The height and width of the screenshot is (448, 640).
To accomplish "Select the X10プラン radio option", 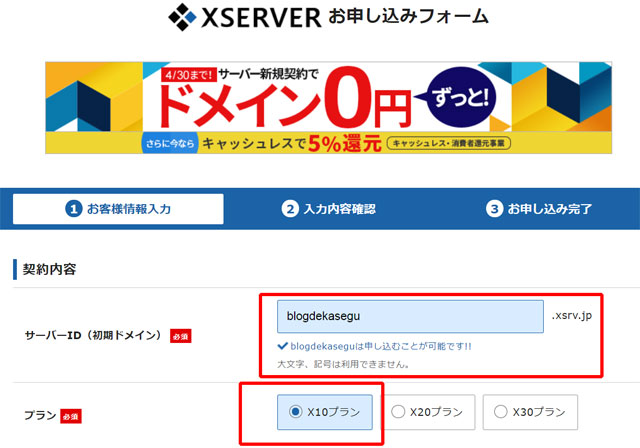I will click(x=294, y=411).
